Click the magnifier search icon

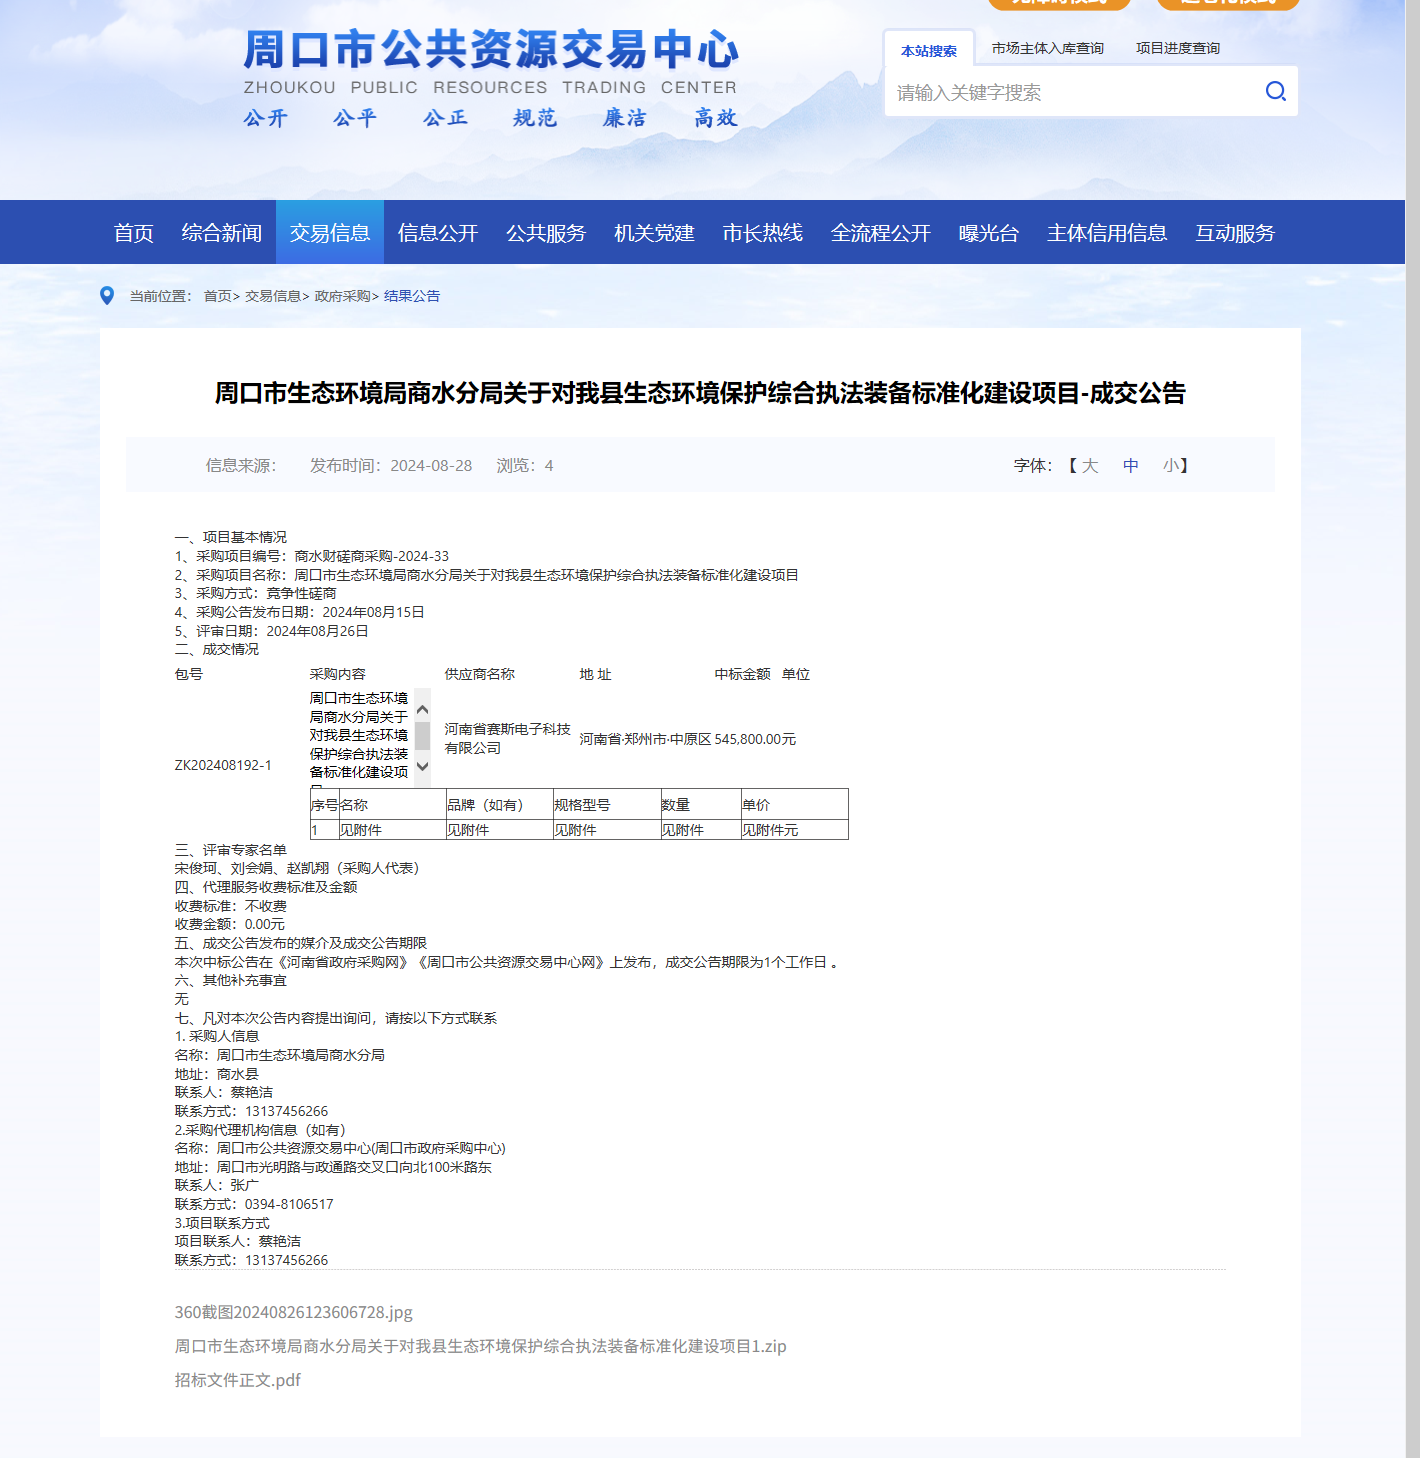coord(1275,92)
